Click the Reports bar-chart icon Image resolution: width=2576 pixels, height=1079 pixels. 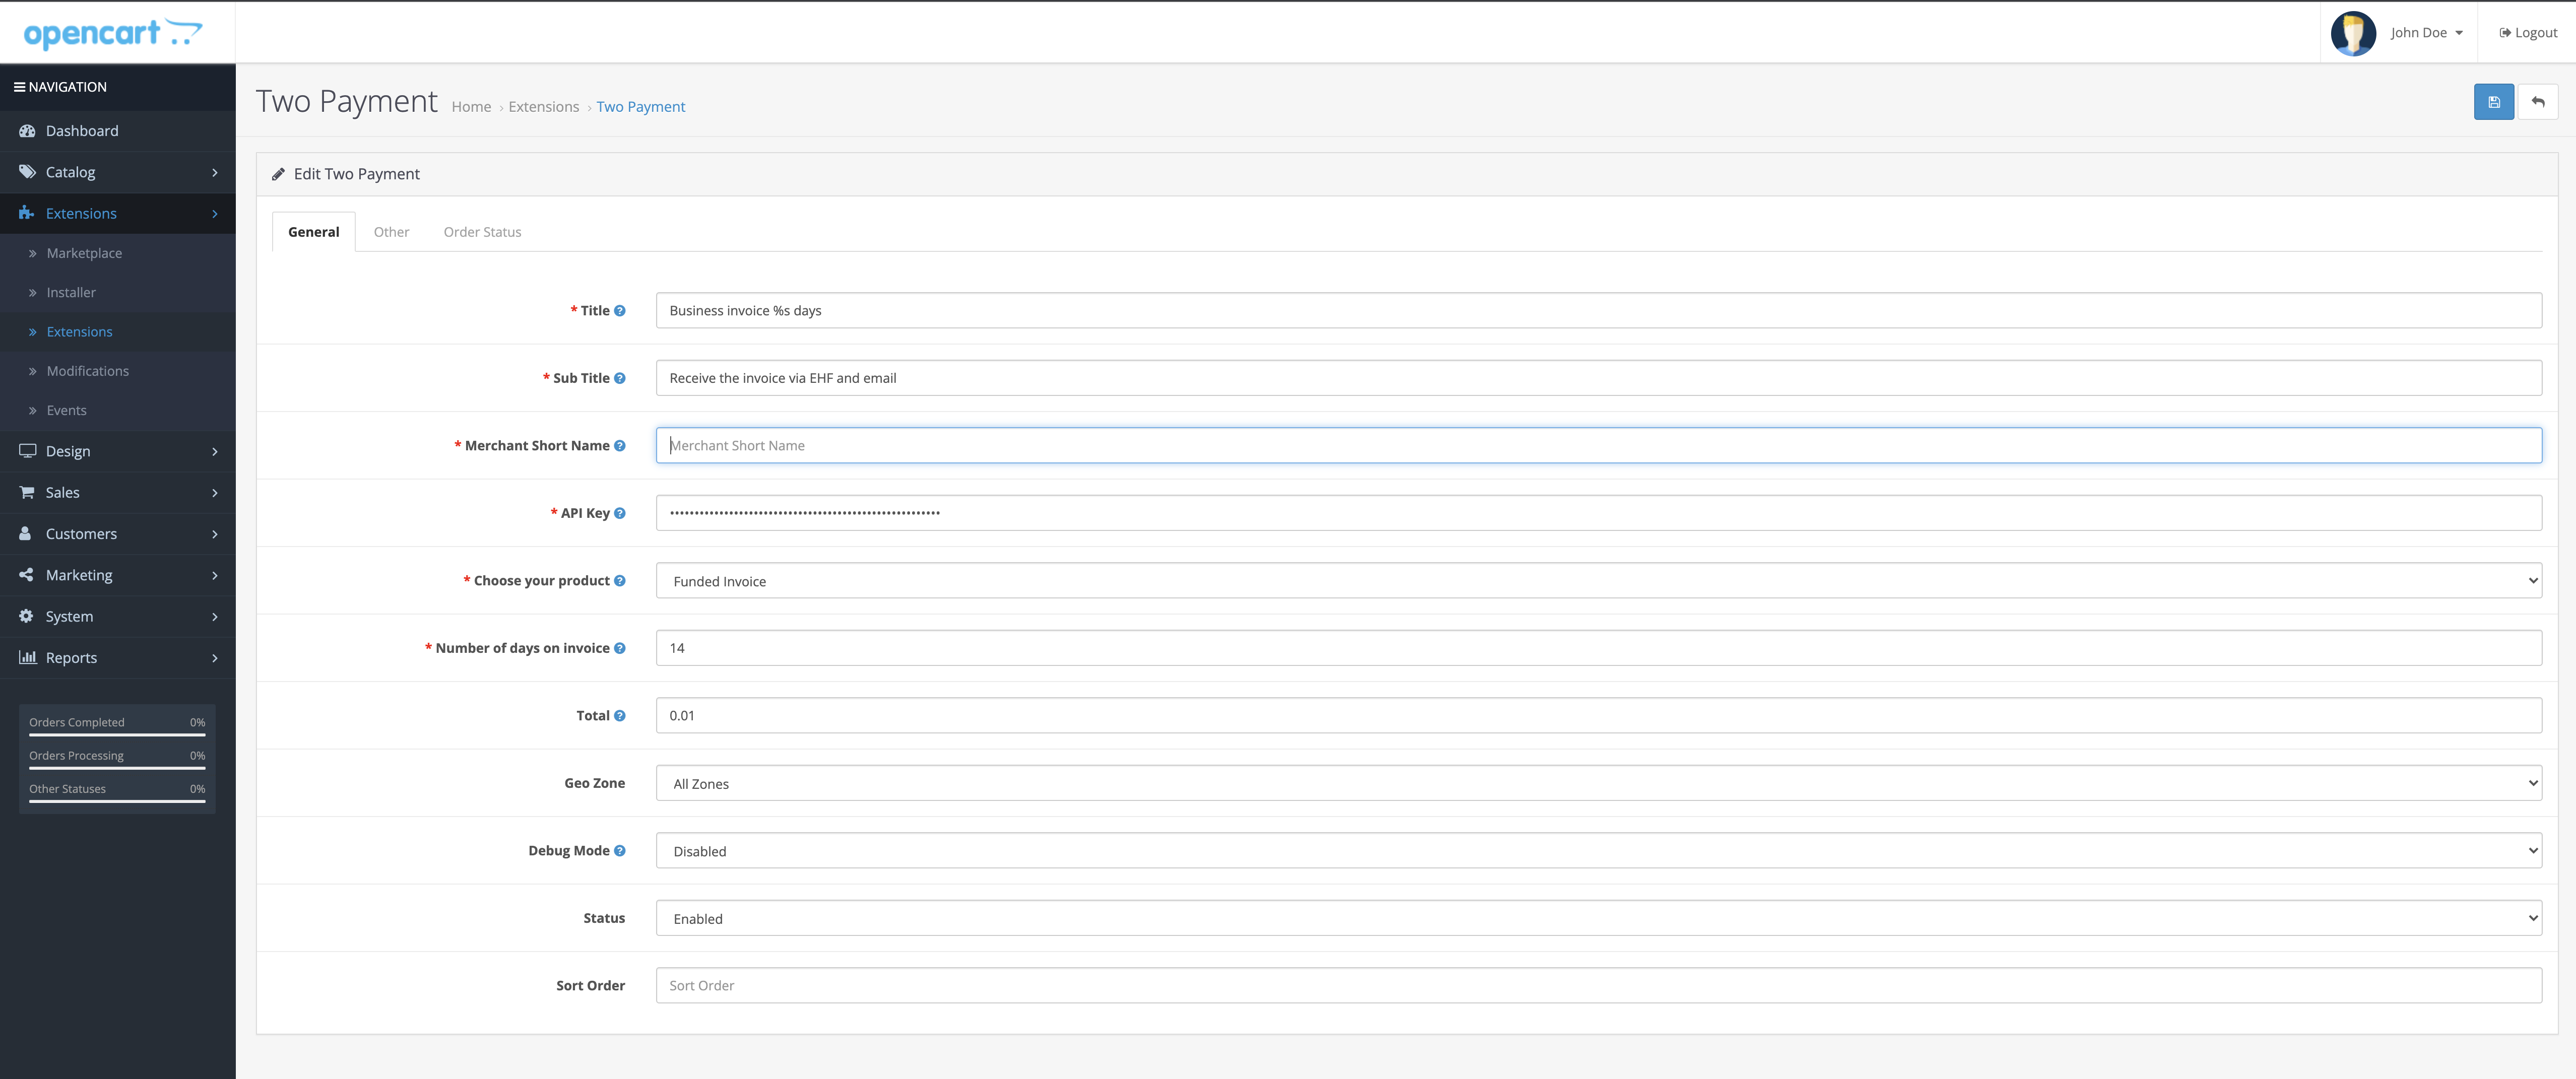[28, 657]
